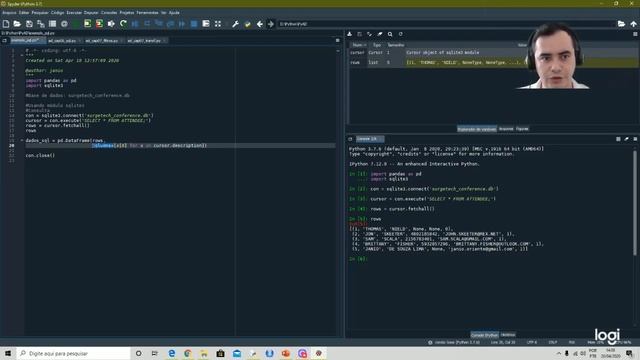
Task: Select the Console IPython bottom tab
Action: [x=484, y=335]
